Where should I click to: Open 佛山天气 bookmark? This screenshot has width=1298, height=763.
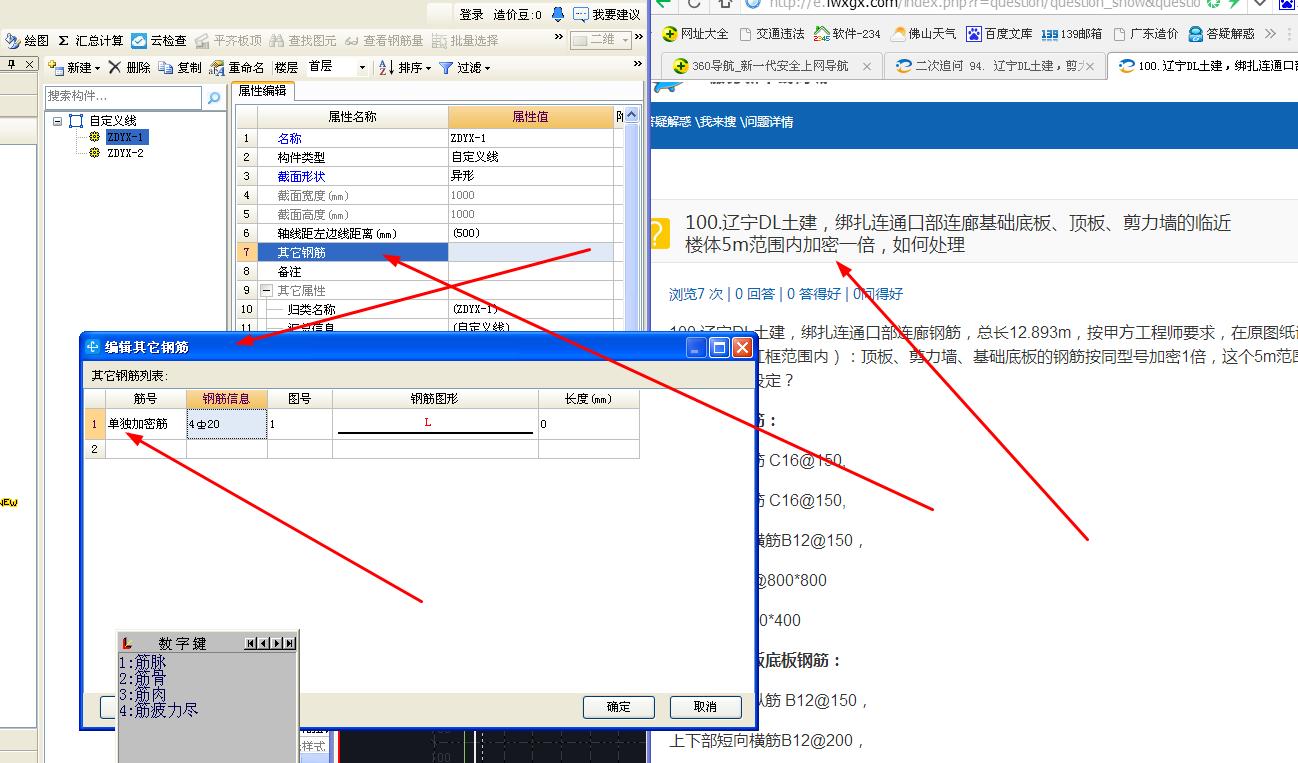pyautogui.click(x=924, y=34)
